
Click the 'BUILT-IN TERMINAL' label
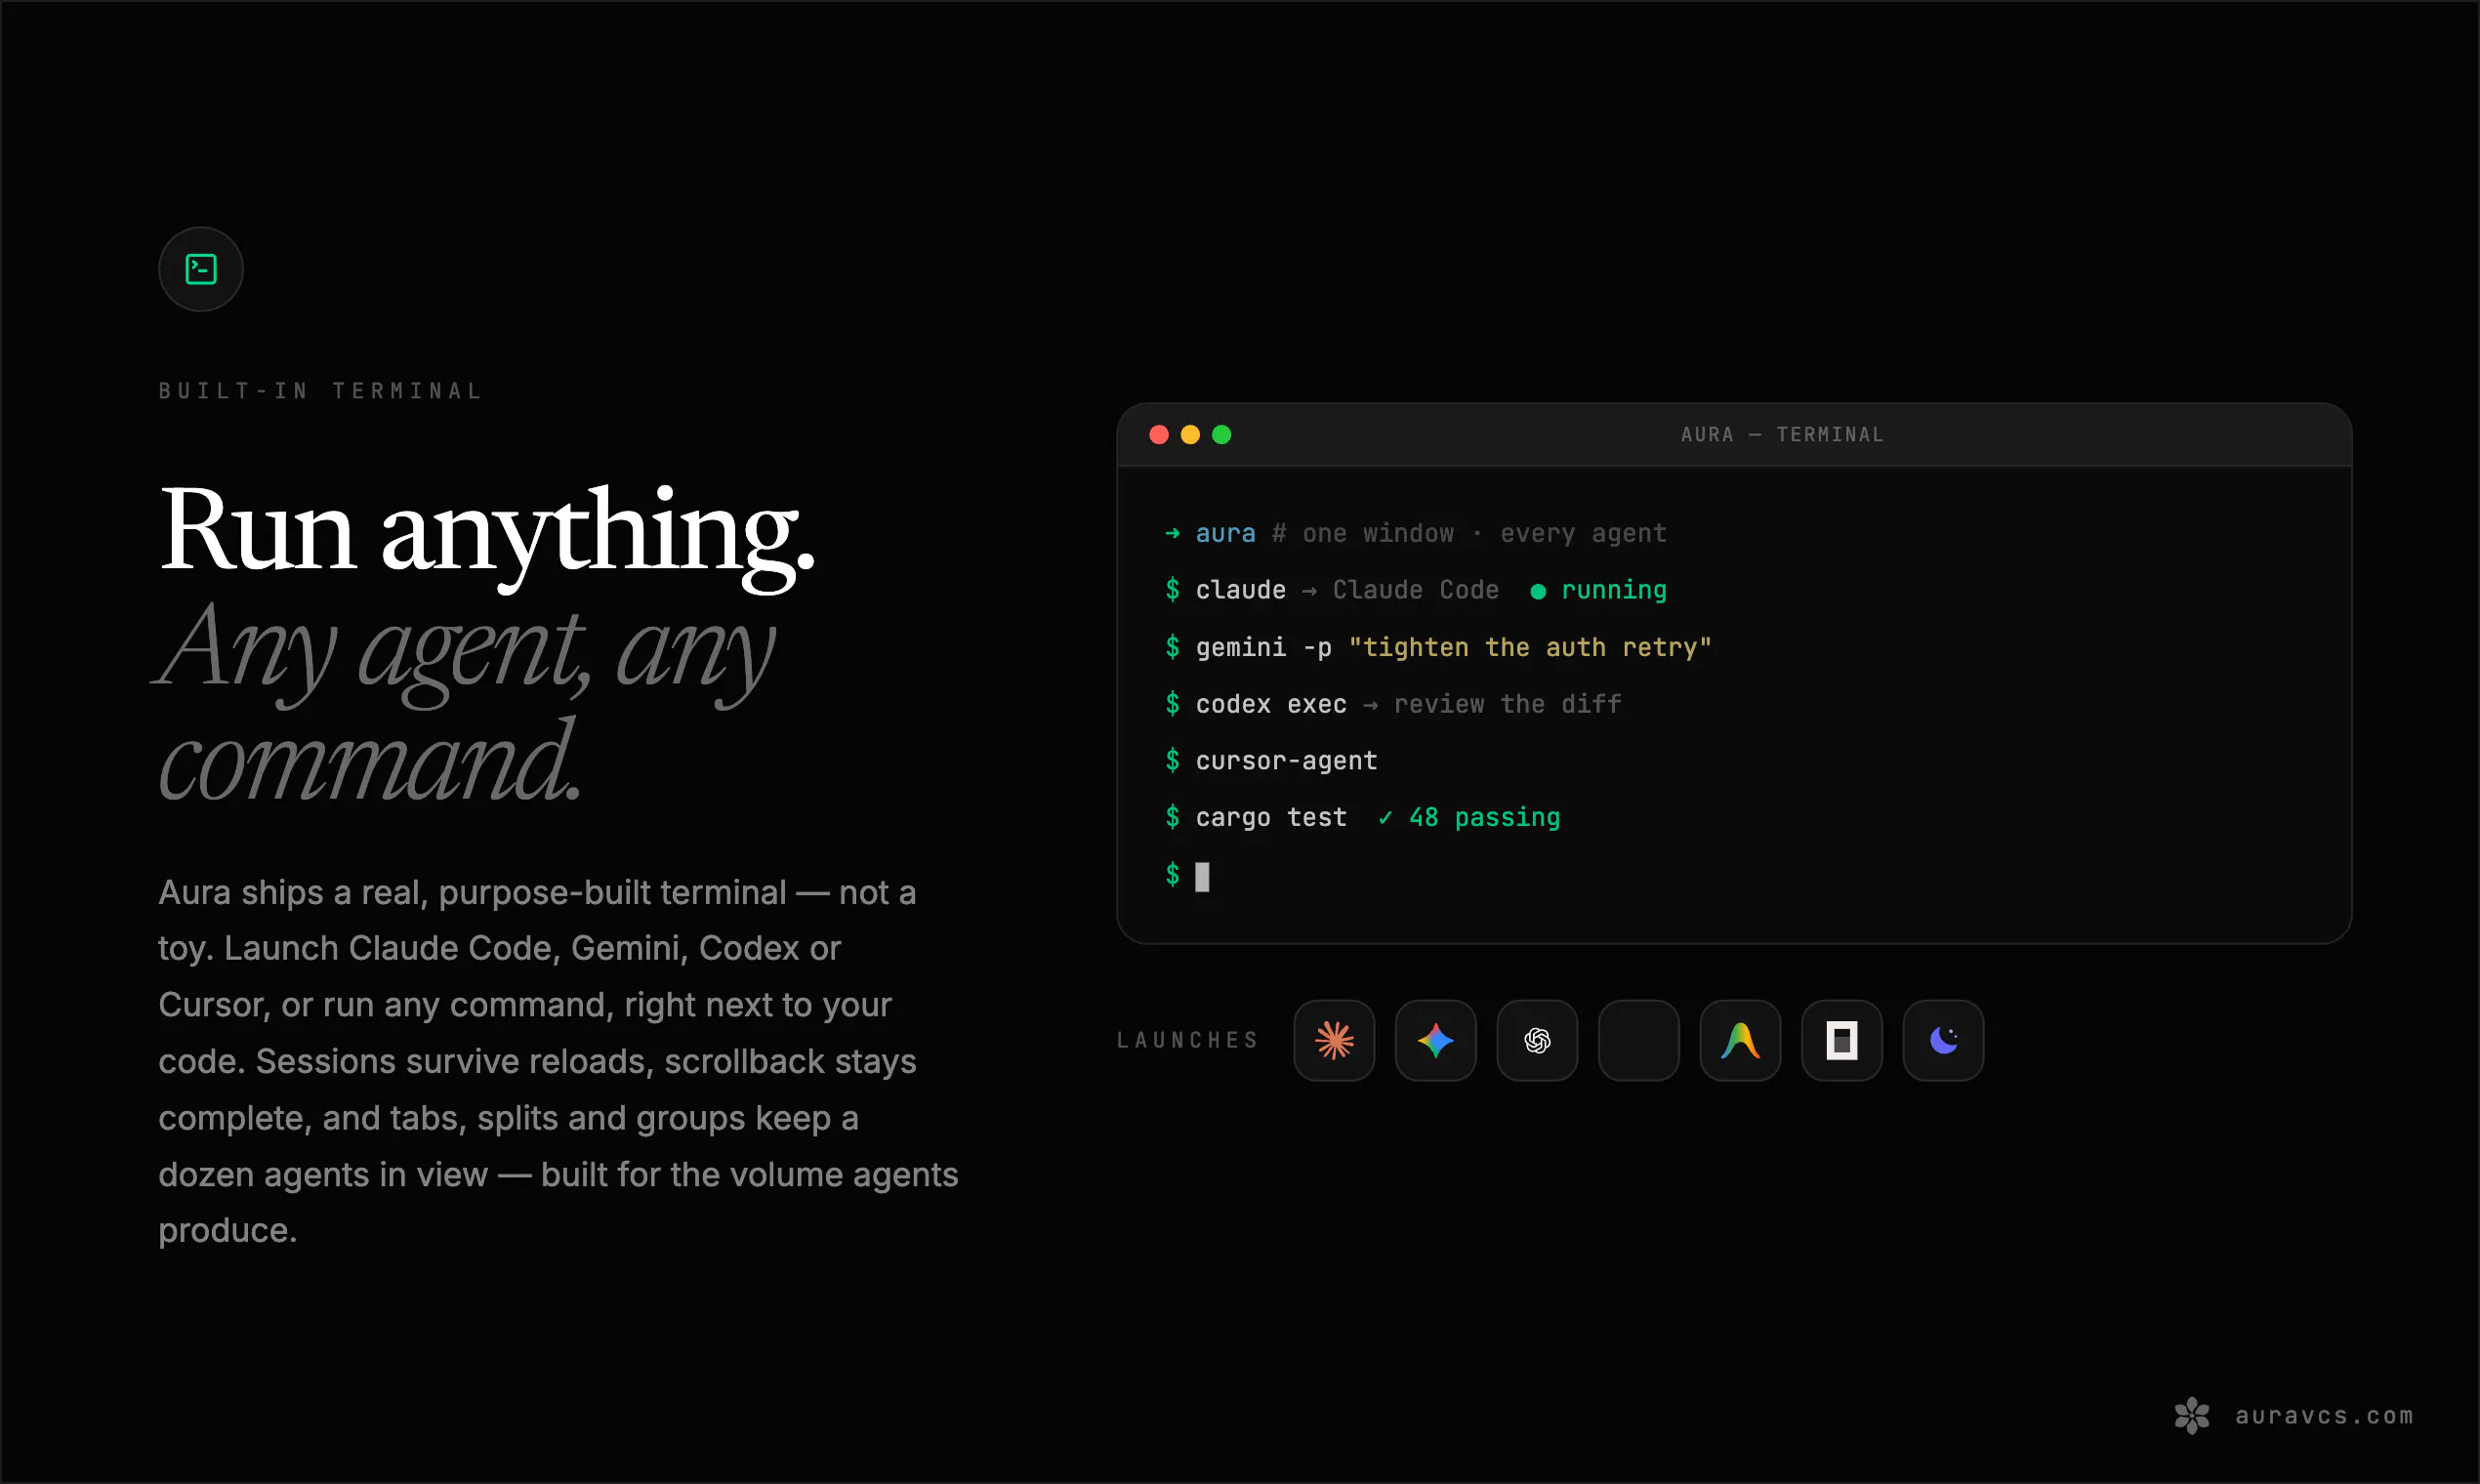[x=321, y=391]
